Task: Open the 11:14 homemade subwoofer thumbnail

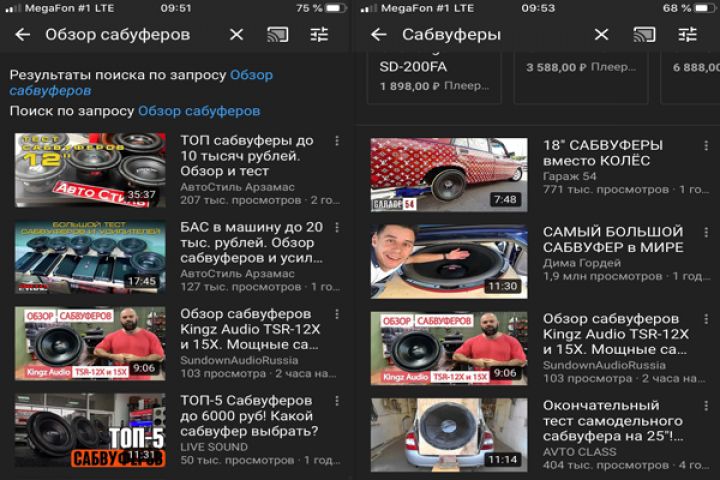Action: pyautogui.click(x=449, y=435)
